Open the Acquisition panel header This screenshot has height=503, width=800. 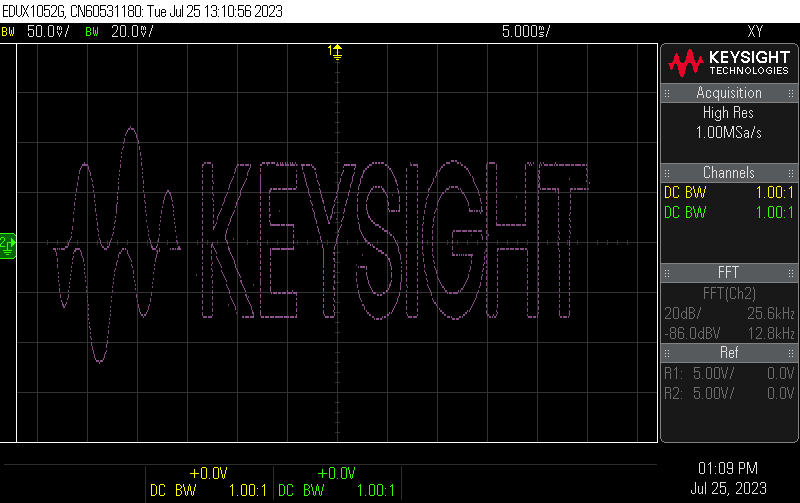tap(729, 93)
